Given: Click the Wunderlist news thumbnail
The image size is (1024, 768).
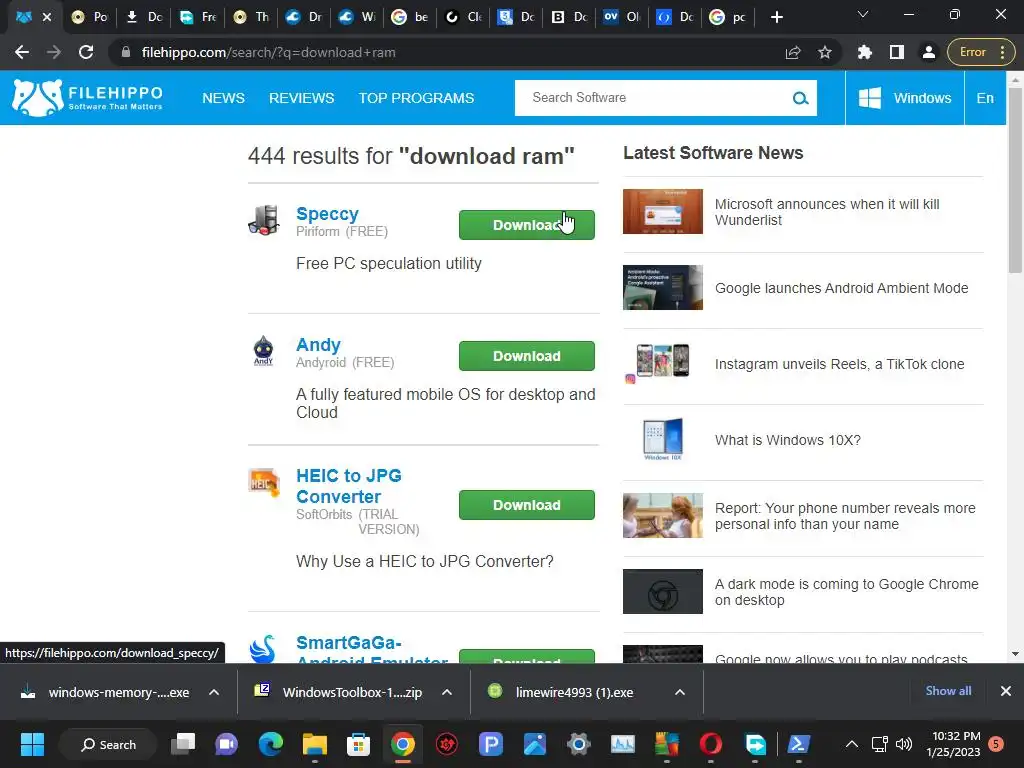Looking at the screenshot, I should (663, 212).
